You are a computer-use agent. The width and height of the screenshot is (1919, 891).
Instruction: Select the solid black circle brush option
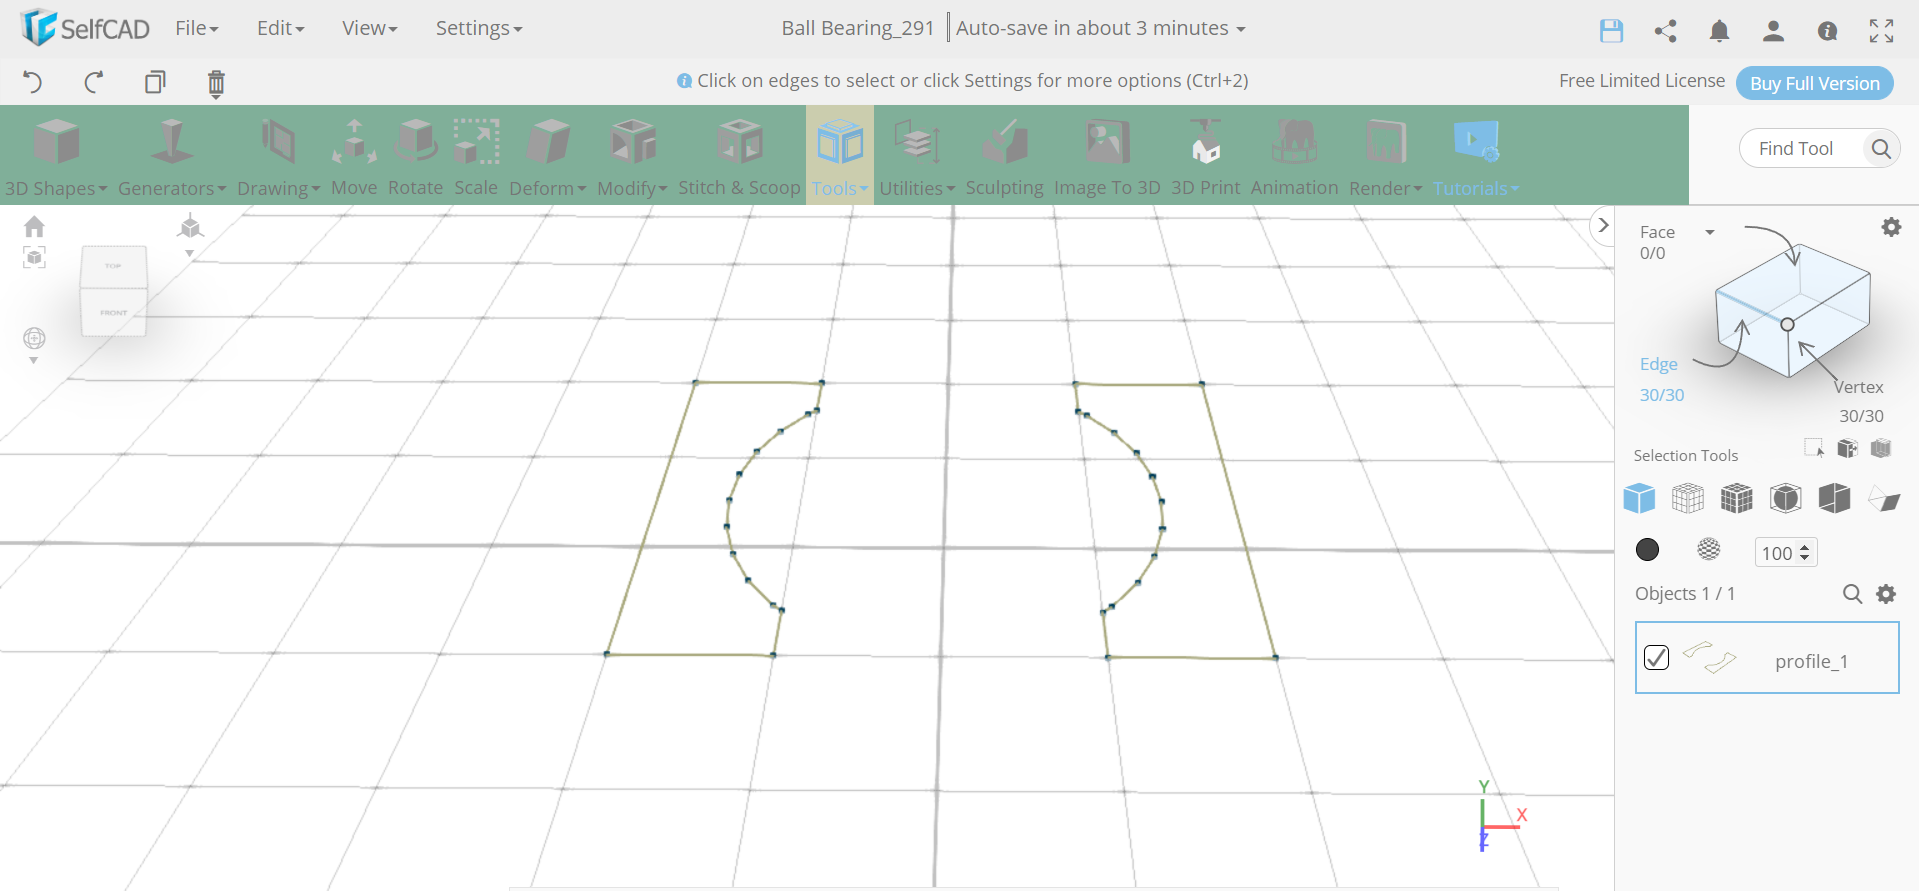point(1647,550)
